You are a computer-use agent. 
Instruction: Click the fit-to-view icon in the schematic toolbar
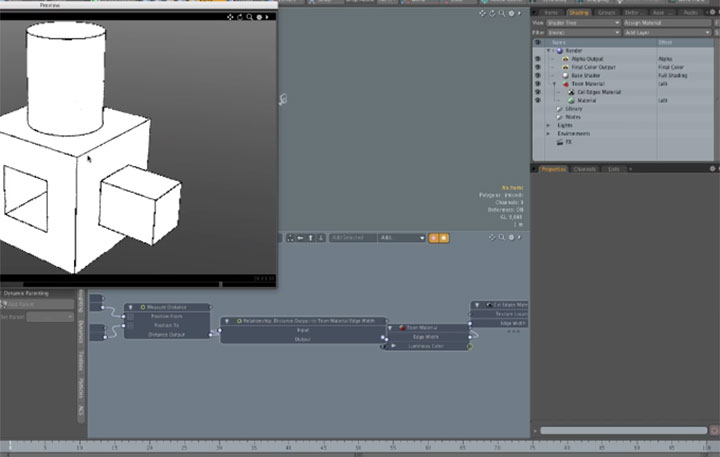[x=290, y=238]
